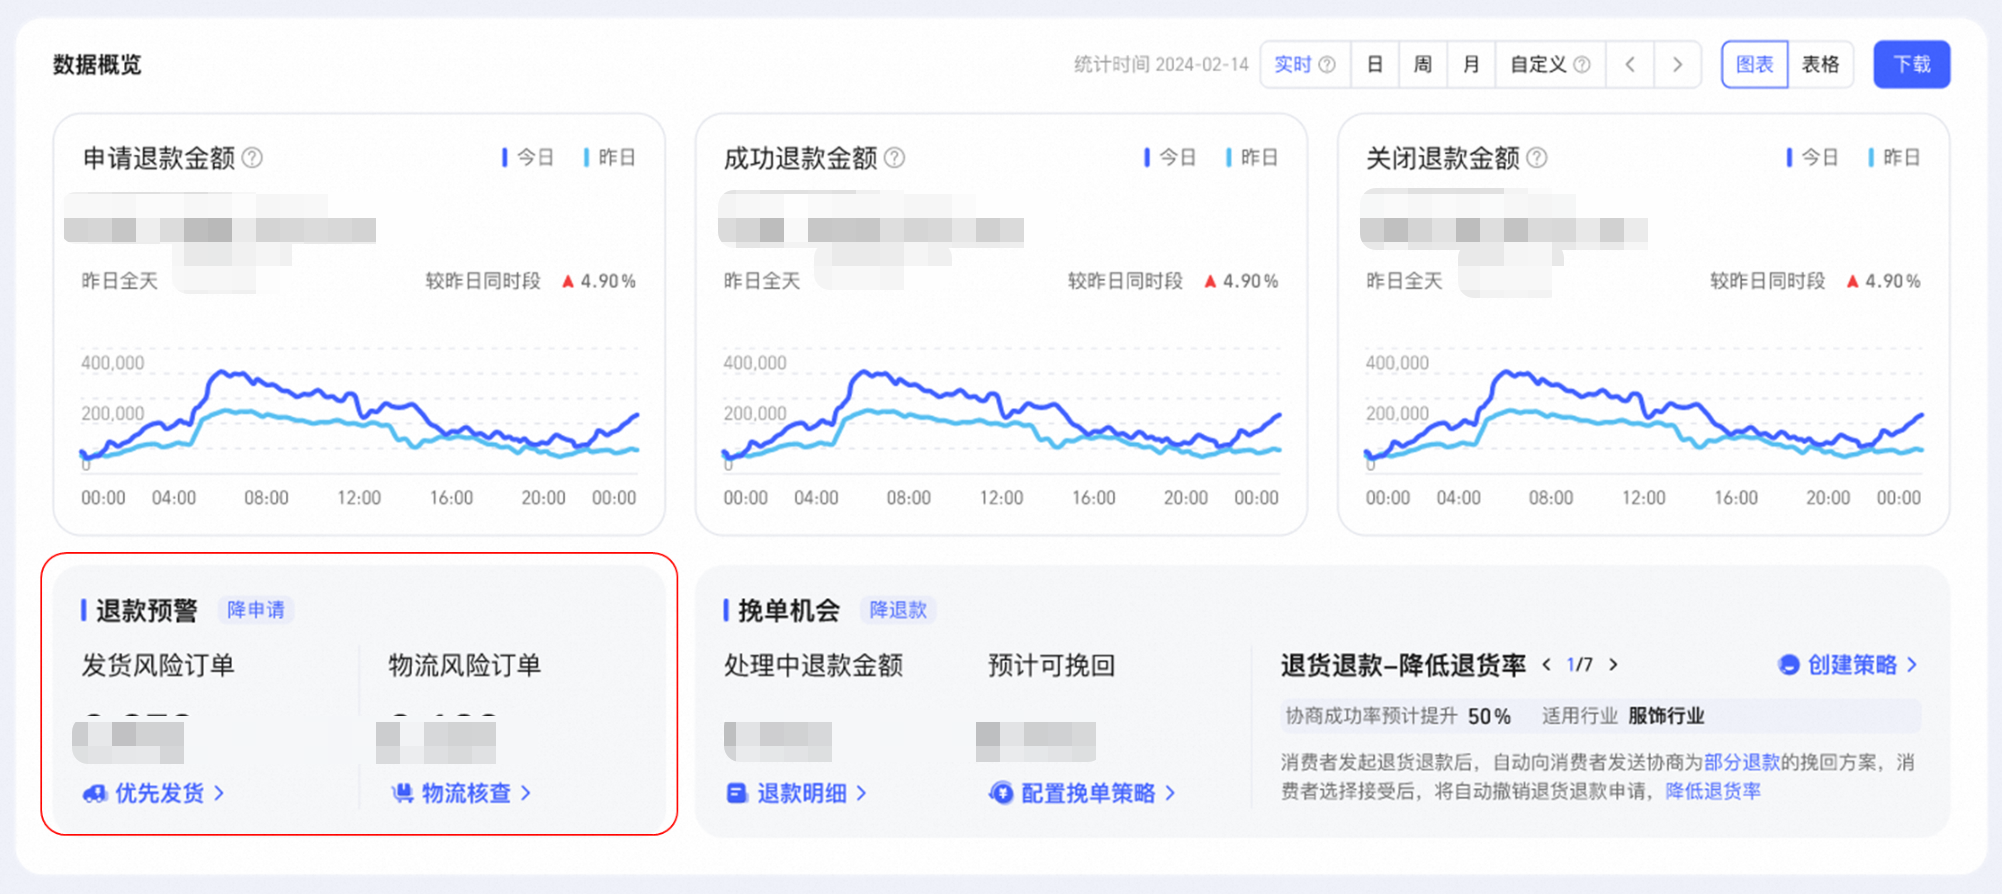Click the 挽单机会 section title
The image size is (2002, 894).
(x=789, y=610)
